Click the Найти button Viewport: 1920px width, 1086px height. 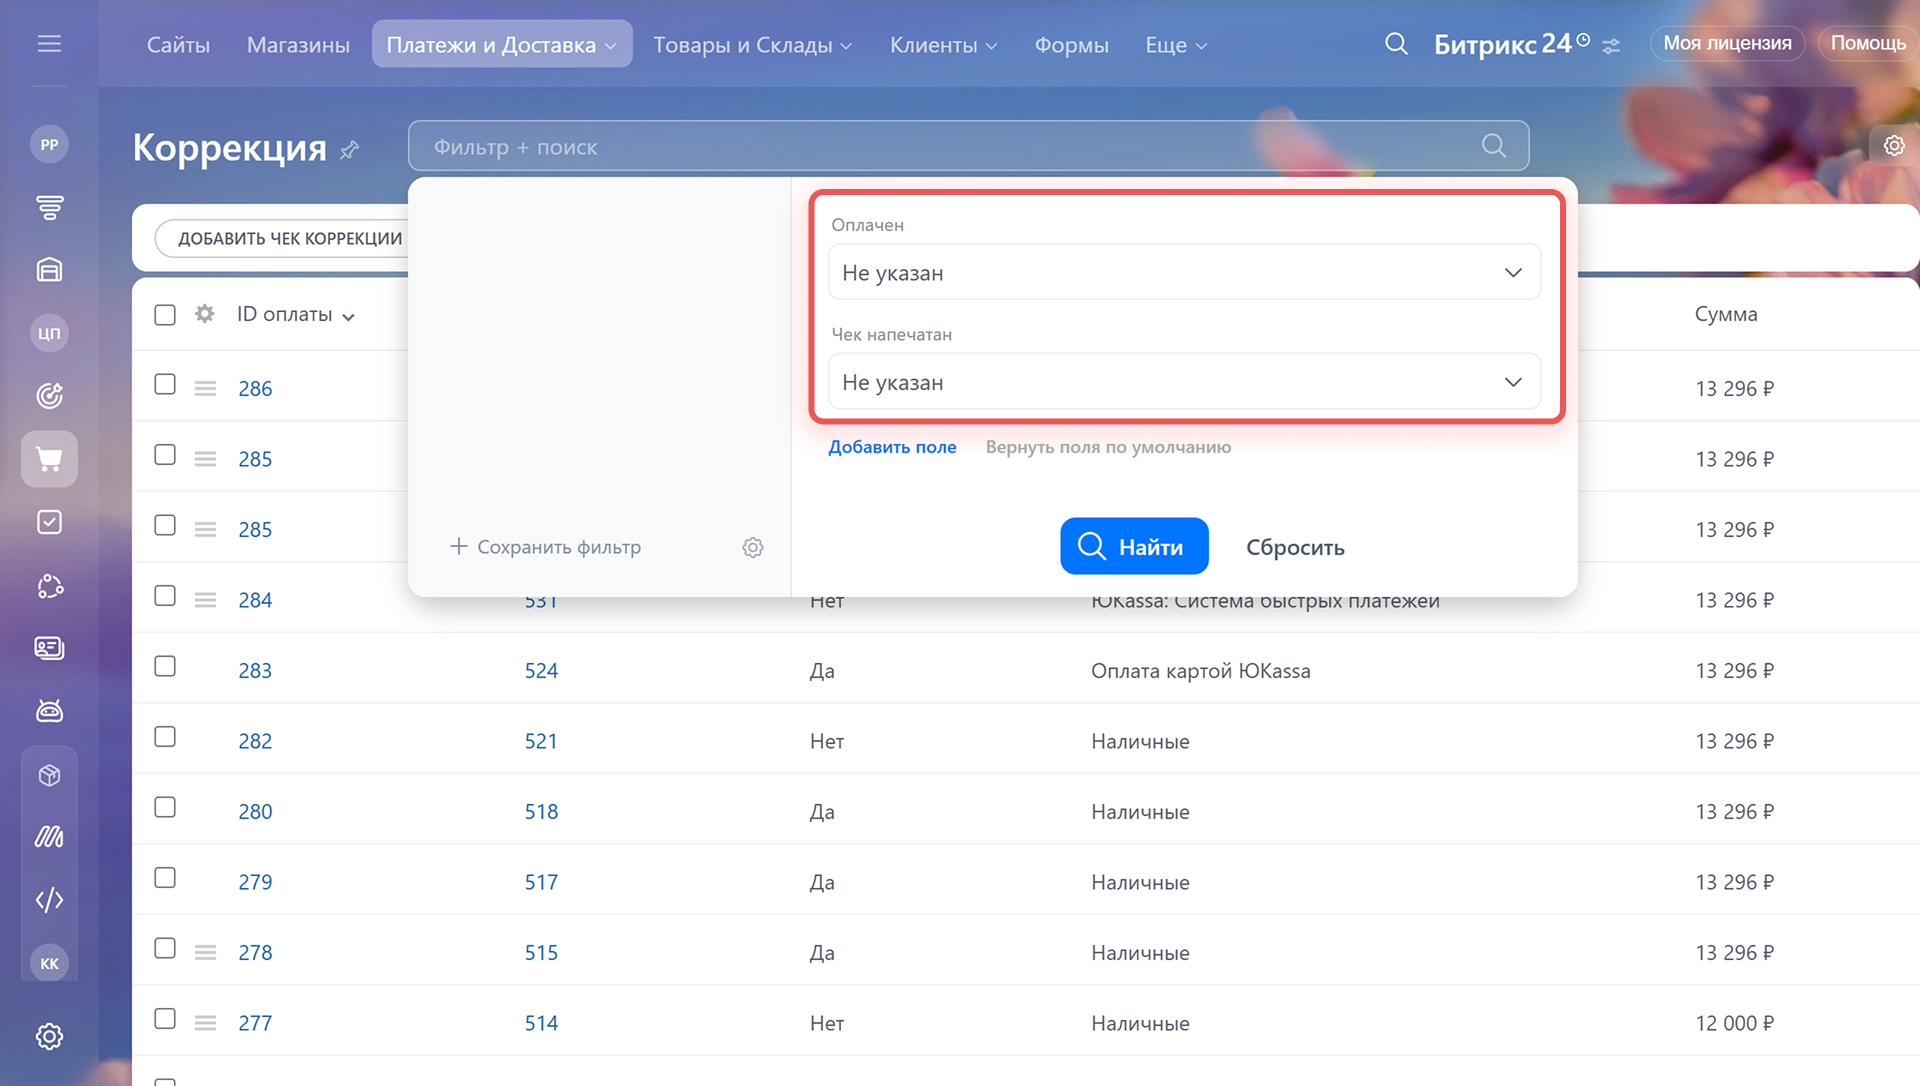click(x=1134, y=547)
